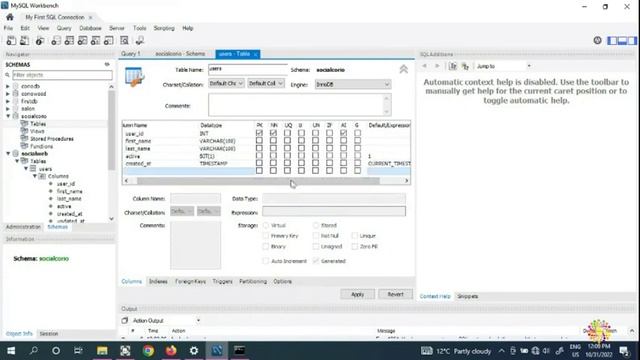Toggle G checkbox for first_name column

tap(358, 140)
